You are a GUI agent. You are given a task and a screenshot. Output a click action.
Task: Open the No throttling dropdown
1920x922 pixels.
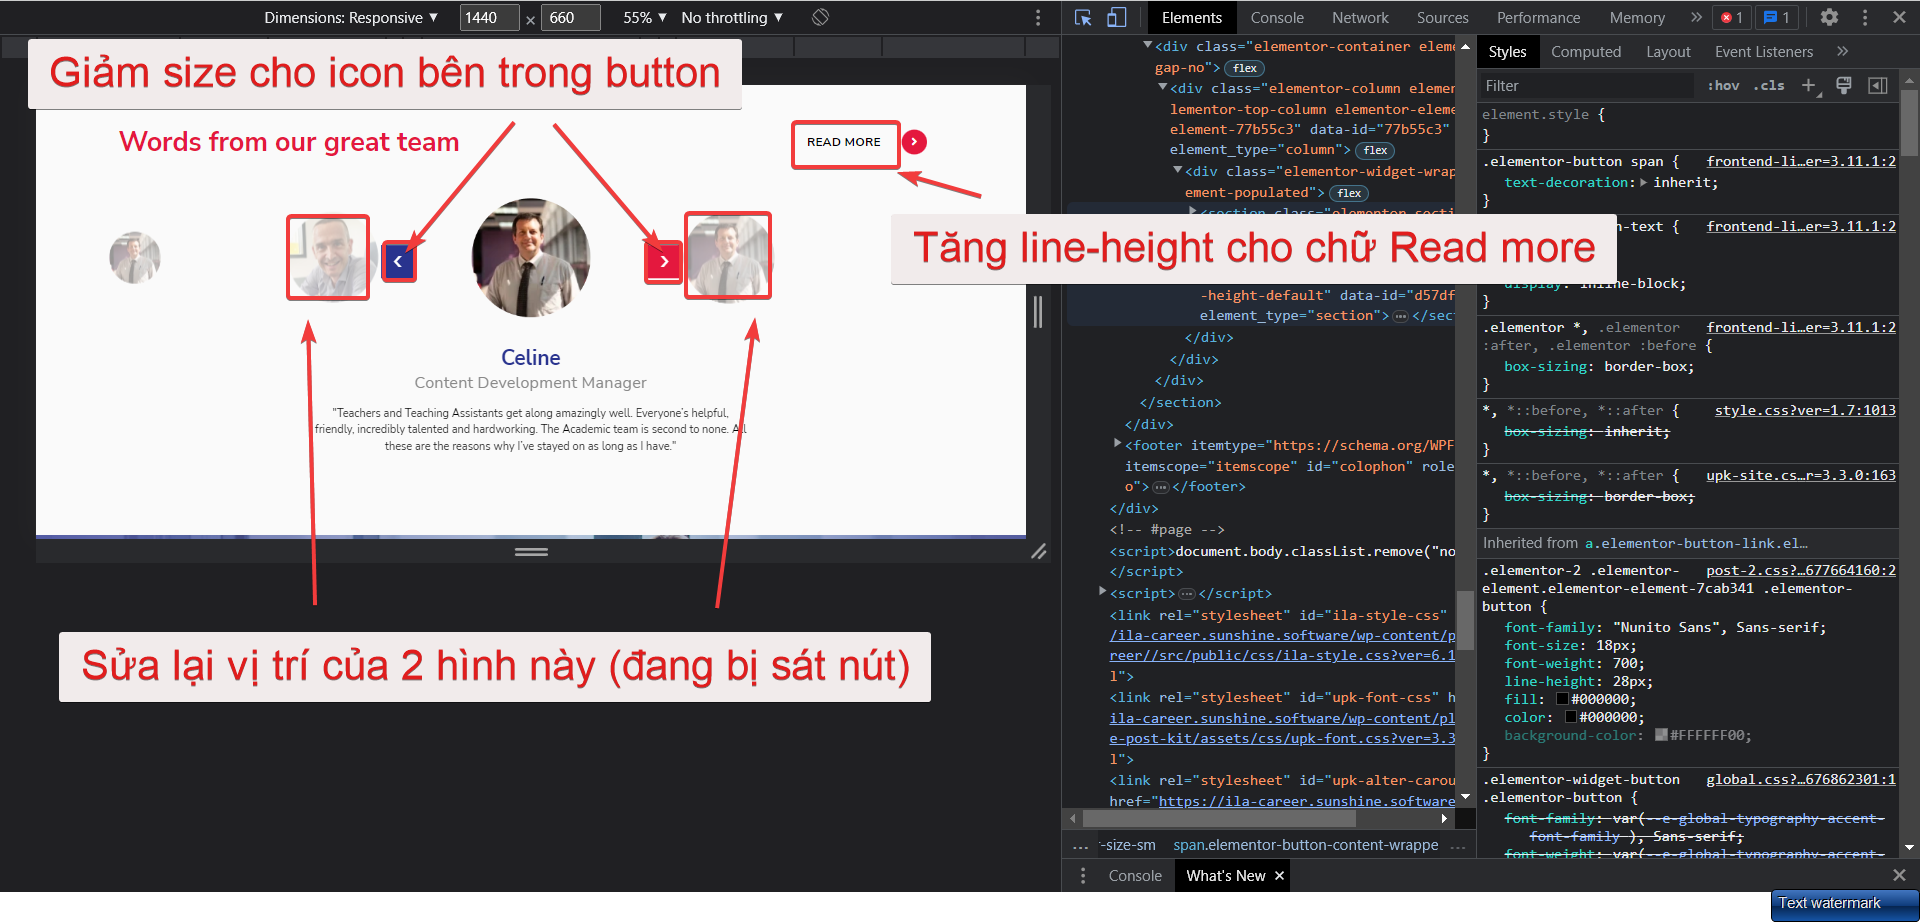coord(732,18)
